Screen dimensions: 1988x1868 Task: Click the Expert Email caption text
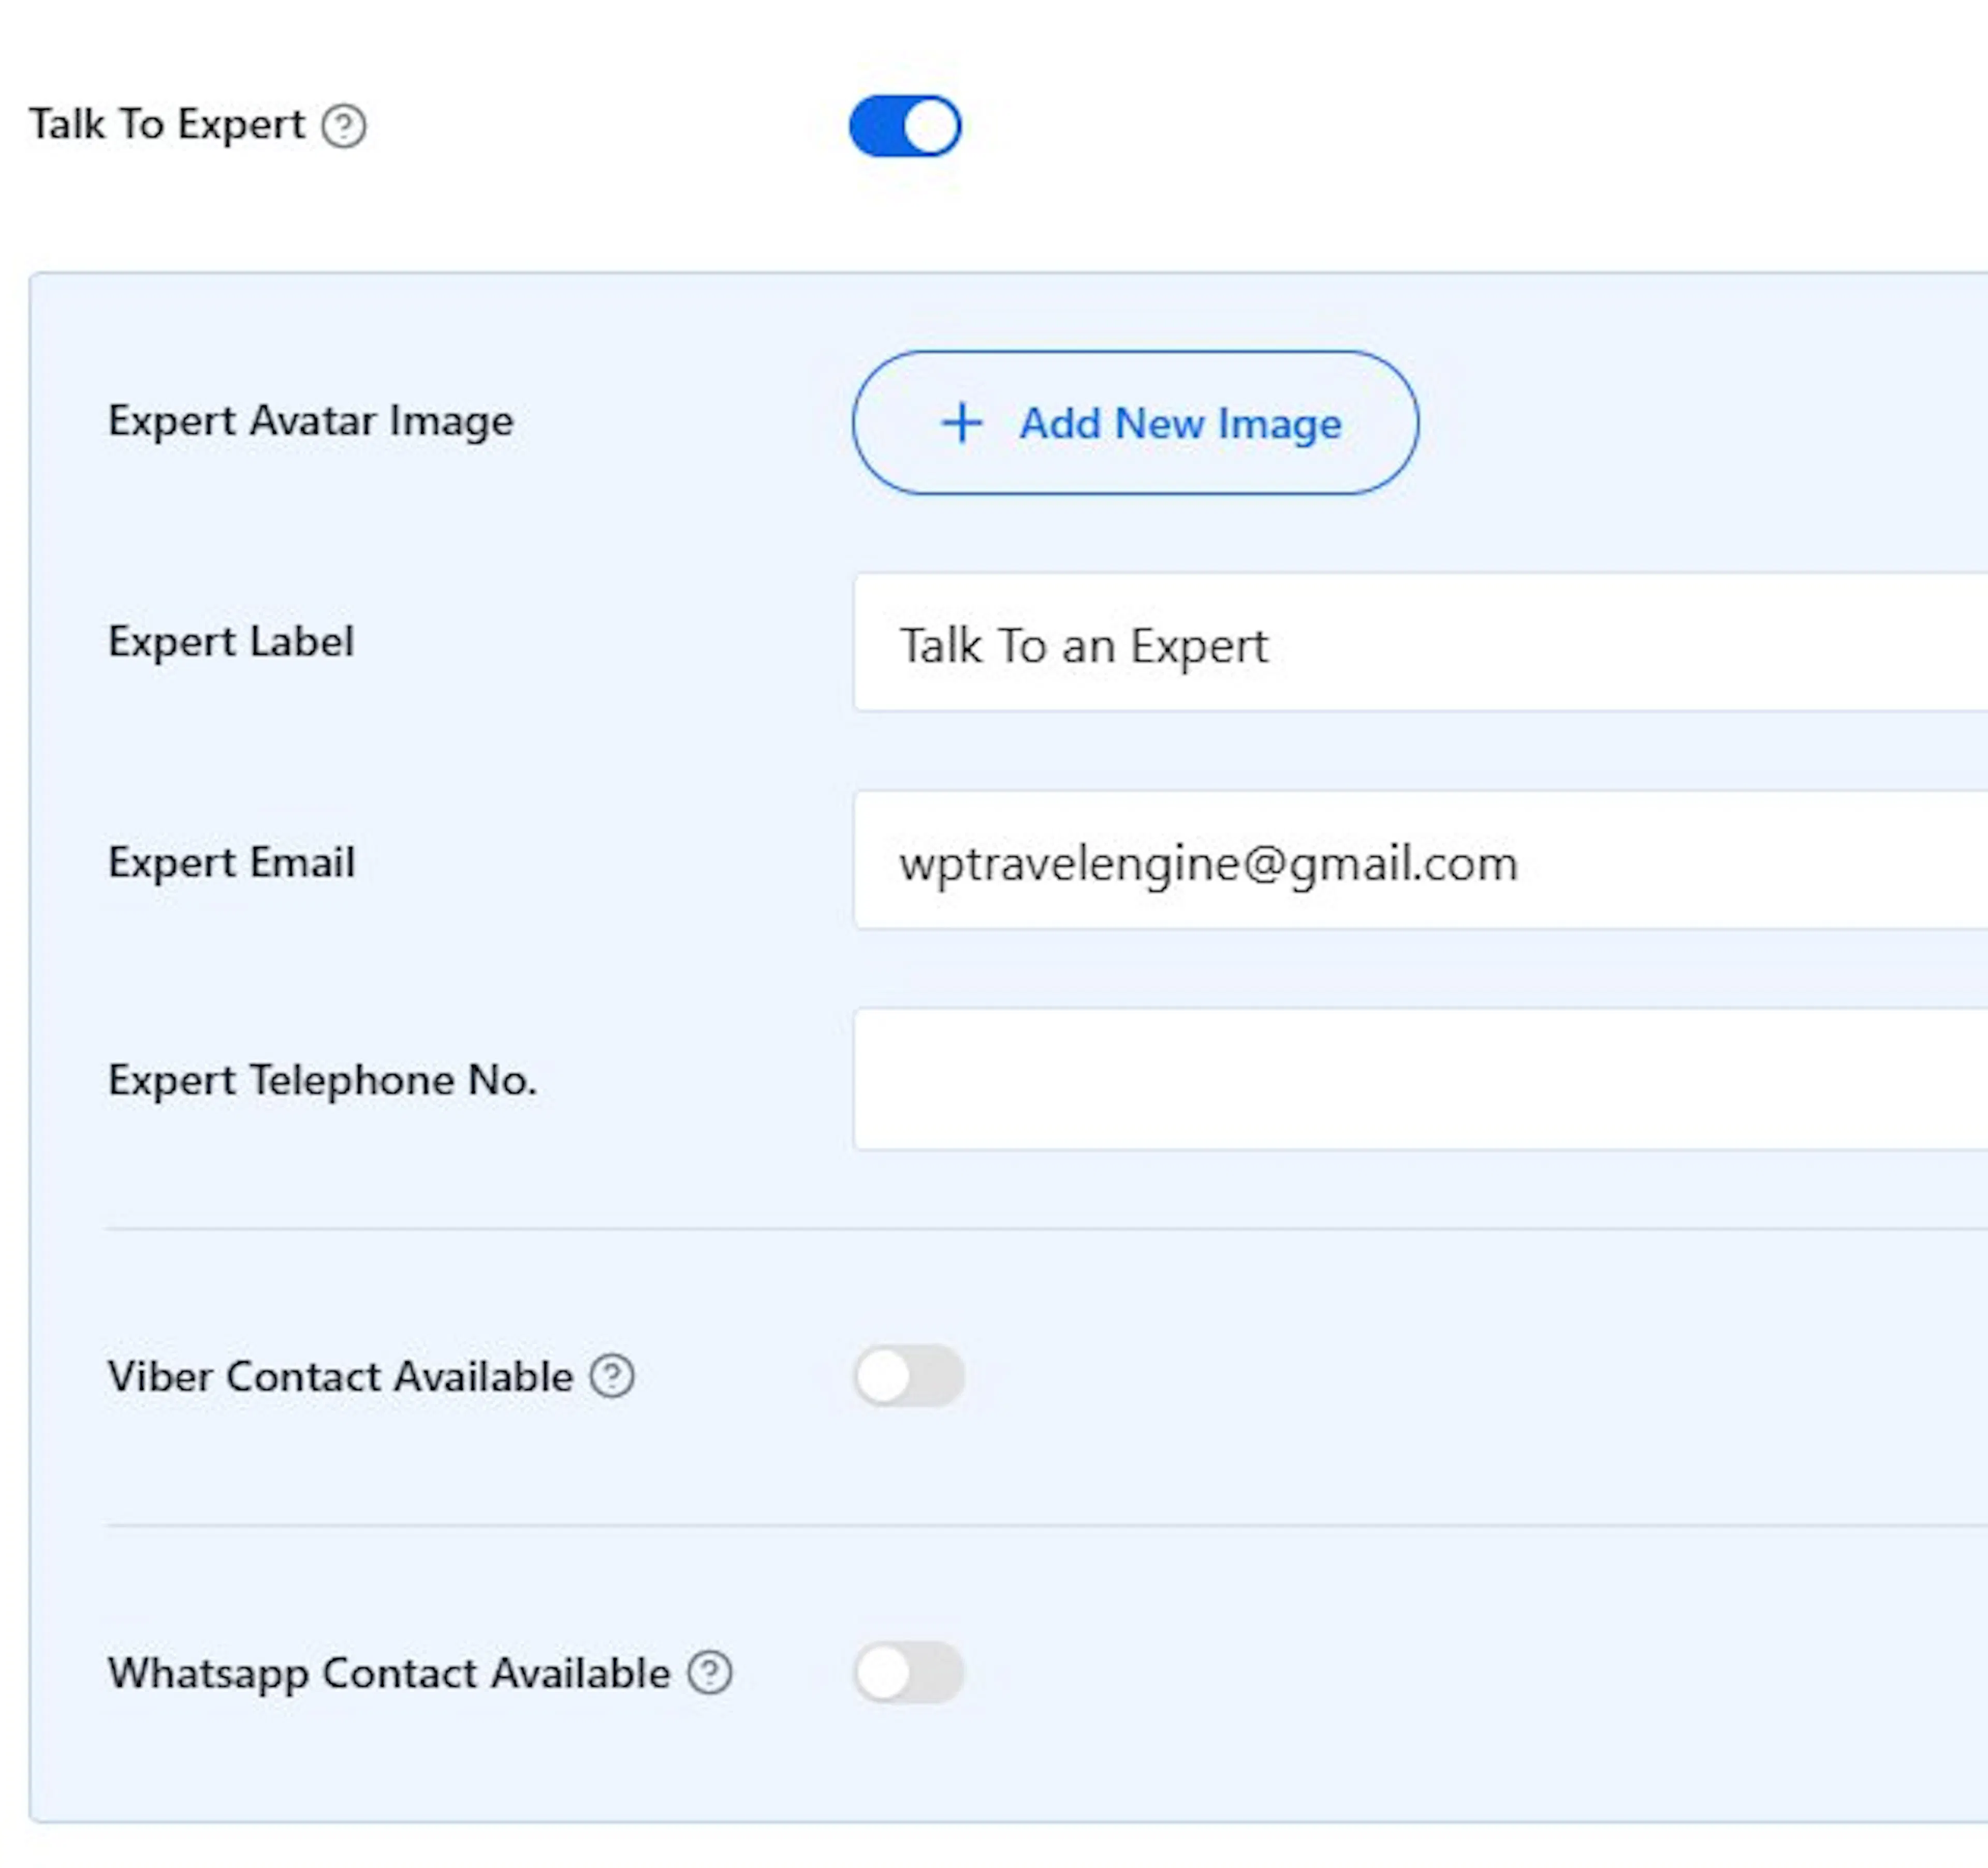point(231,862)
